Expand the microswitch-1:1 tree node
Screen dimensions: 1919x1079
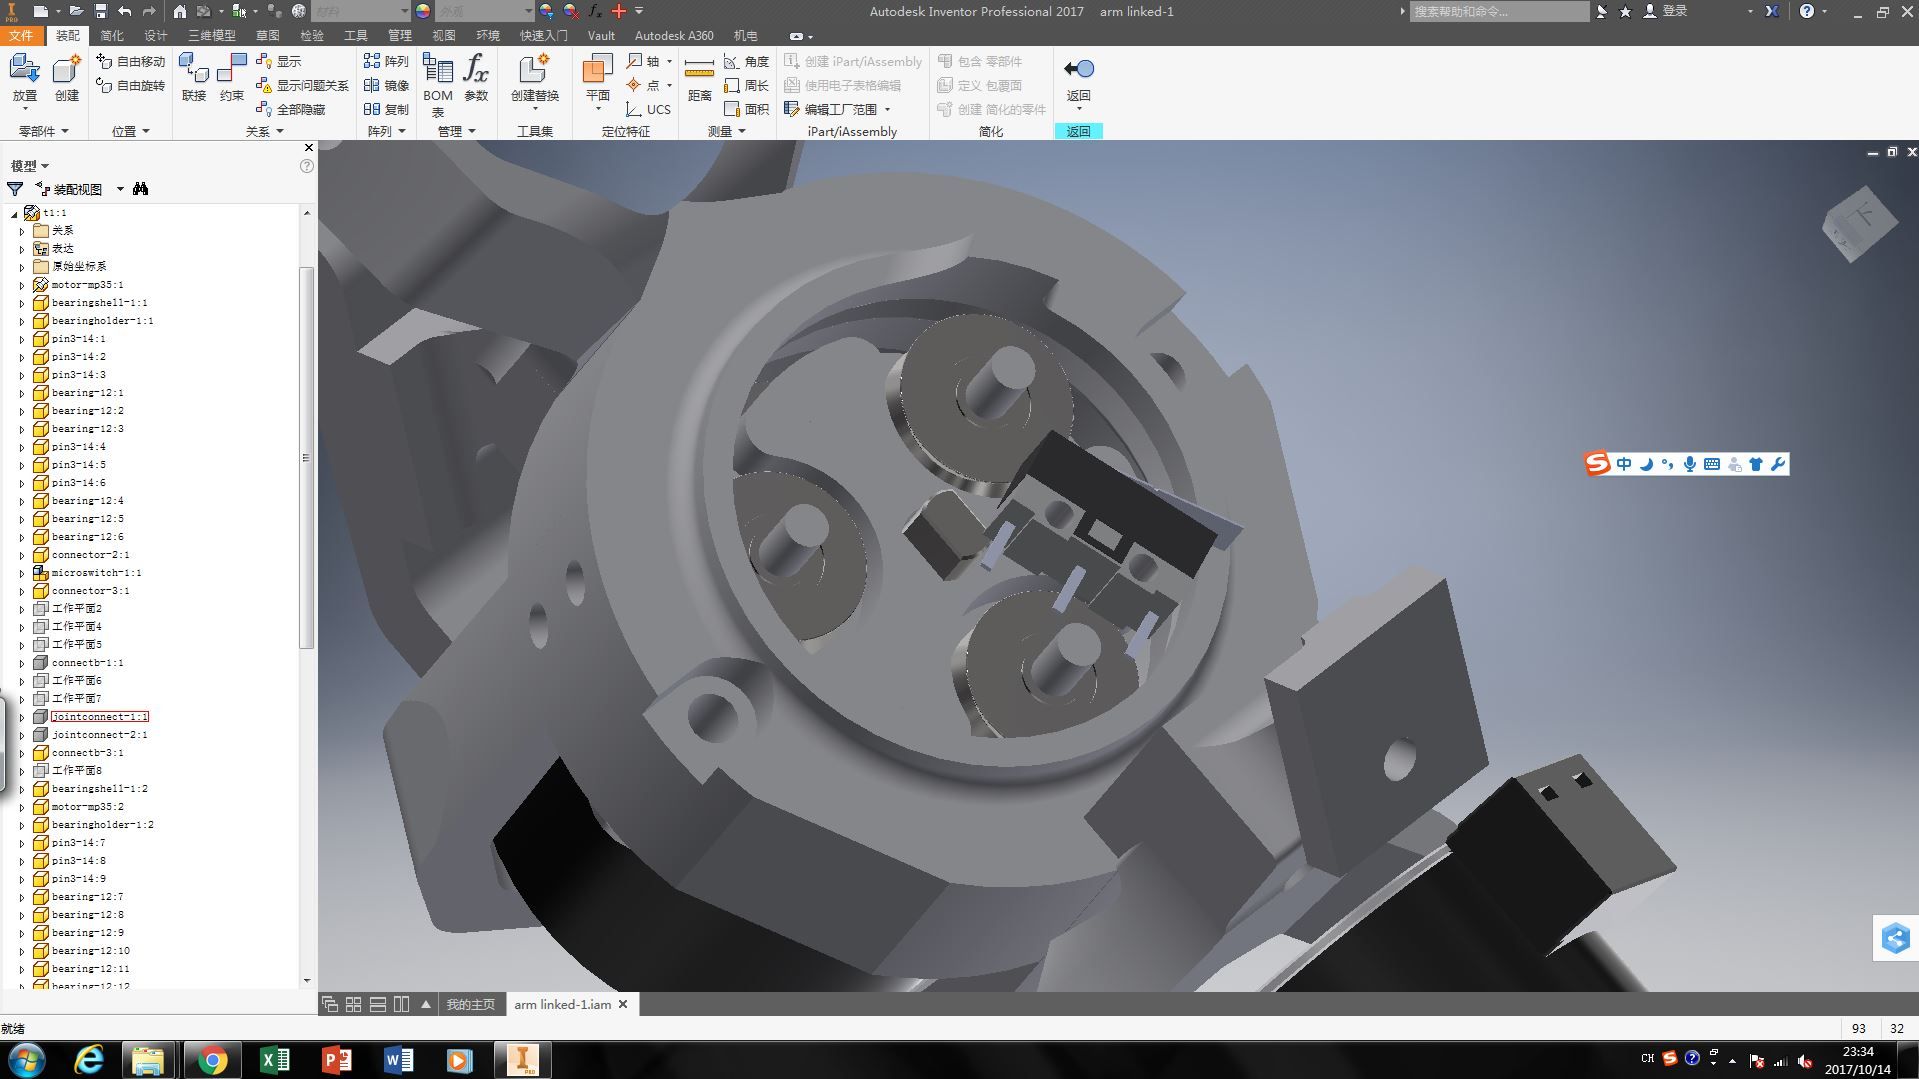(22, 573)
